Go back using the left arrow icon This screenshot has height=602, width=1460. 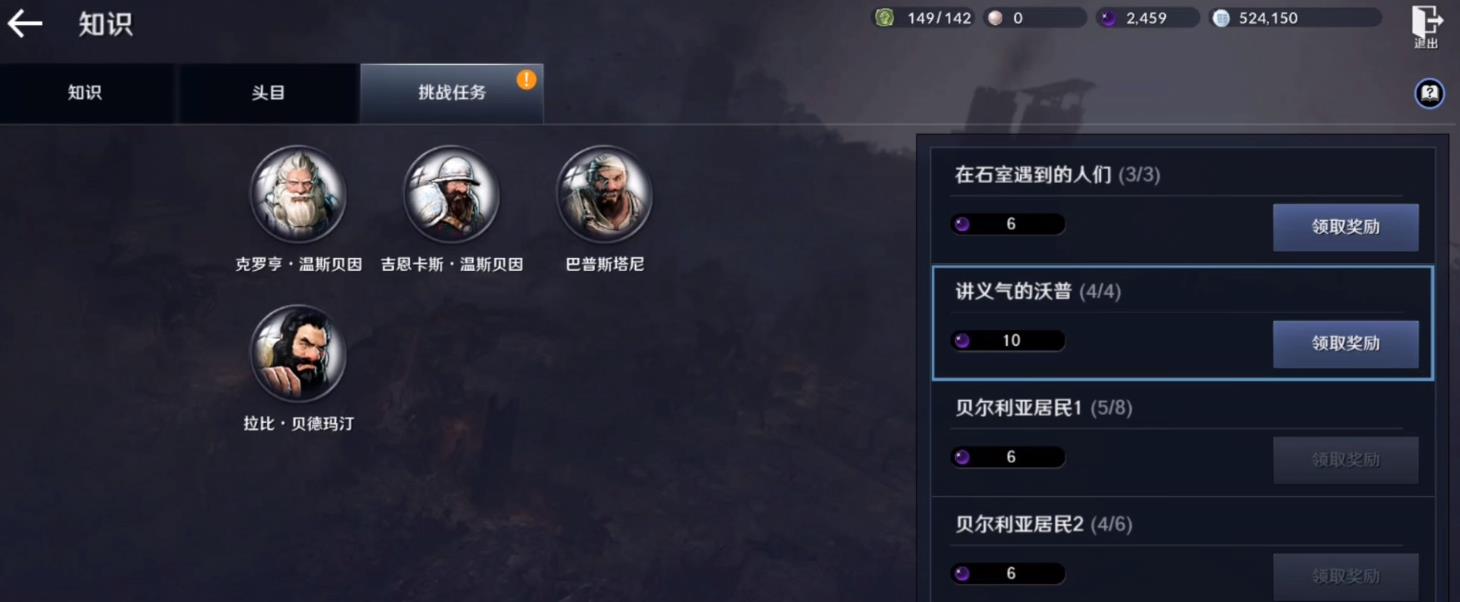tap(25, 23)
